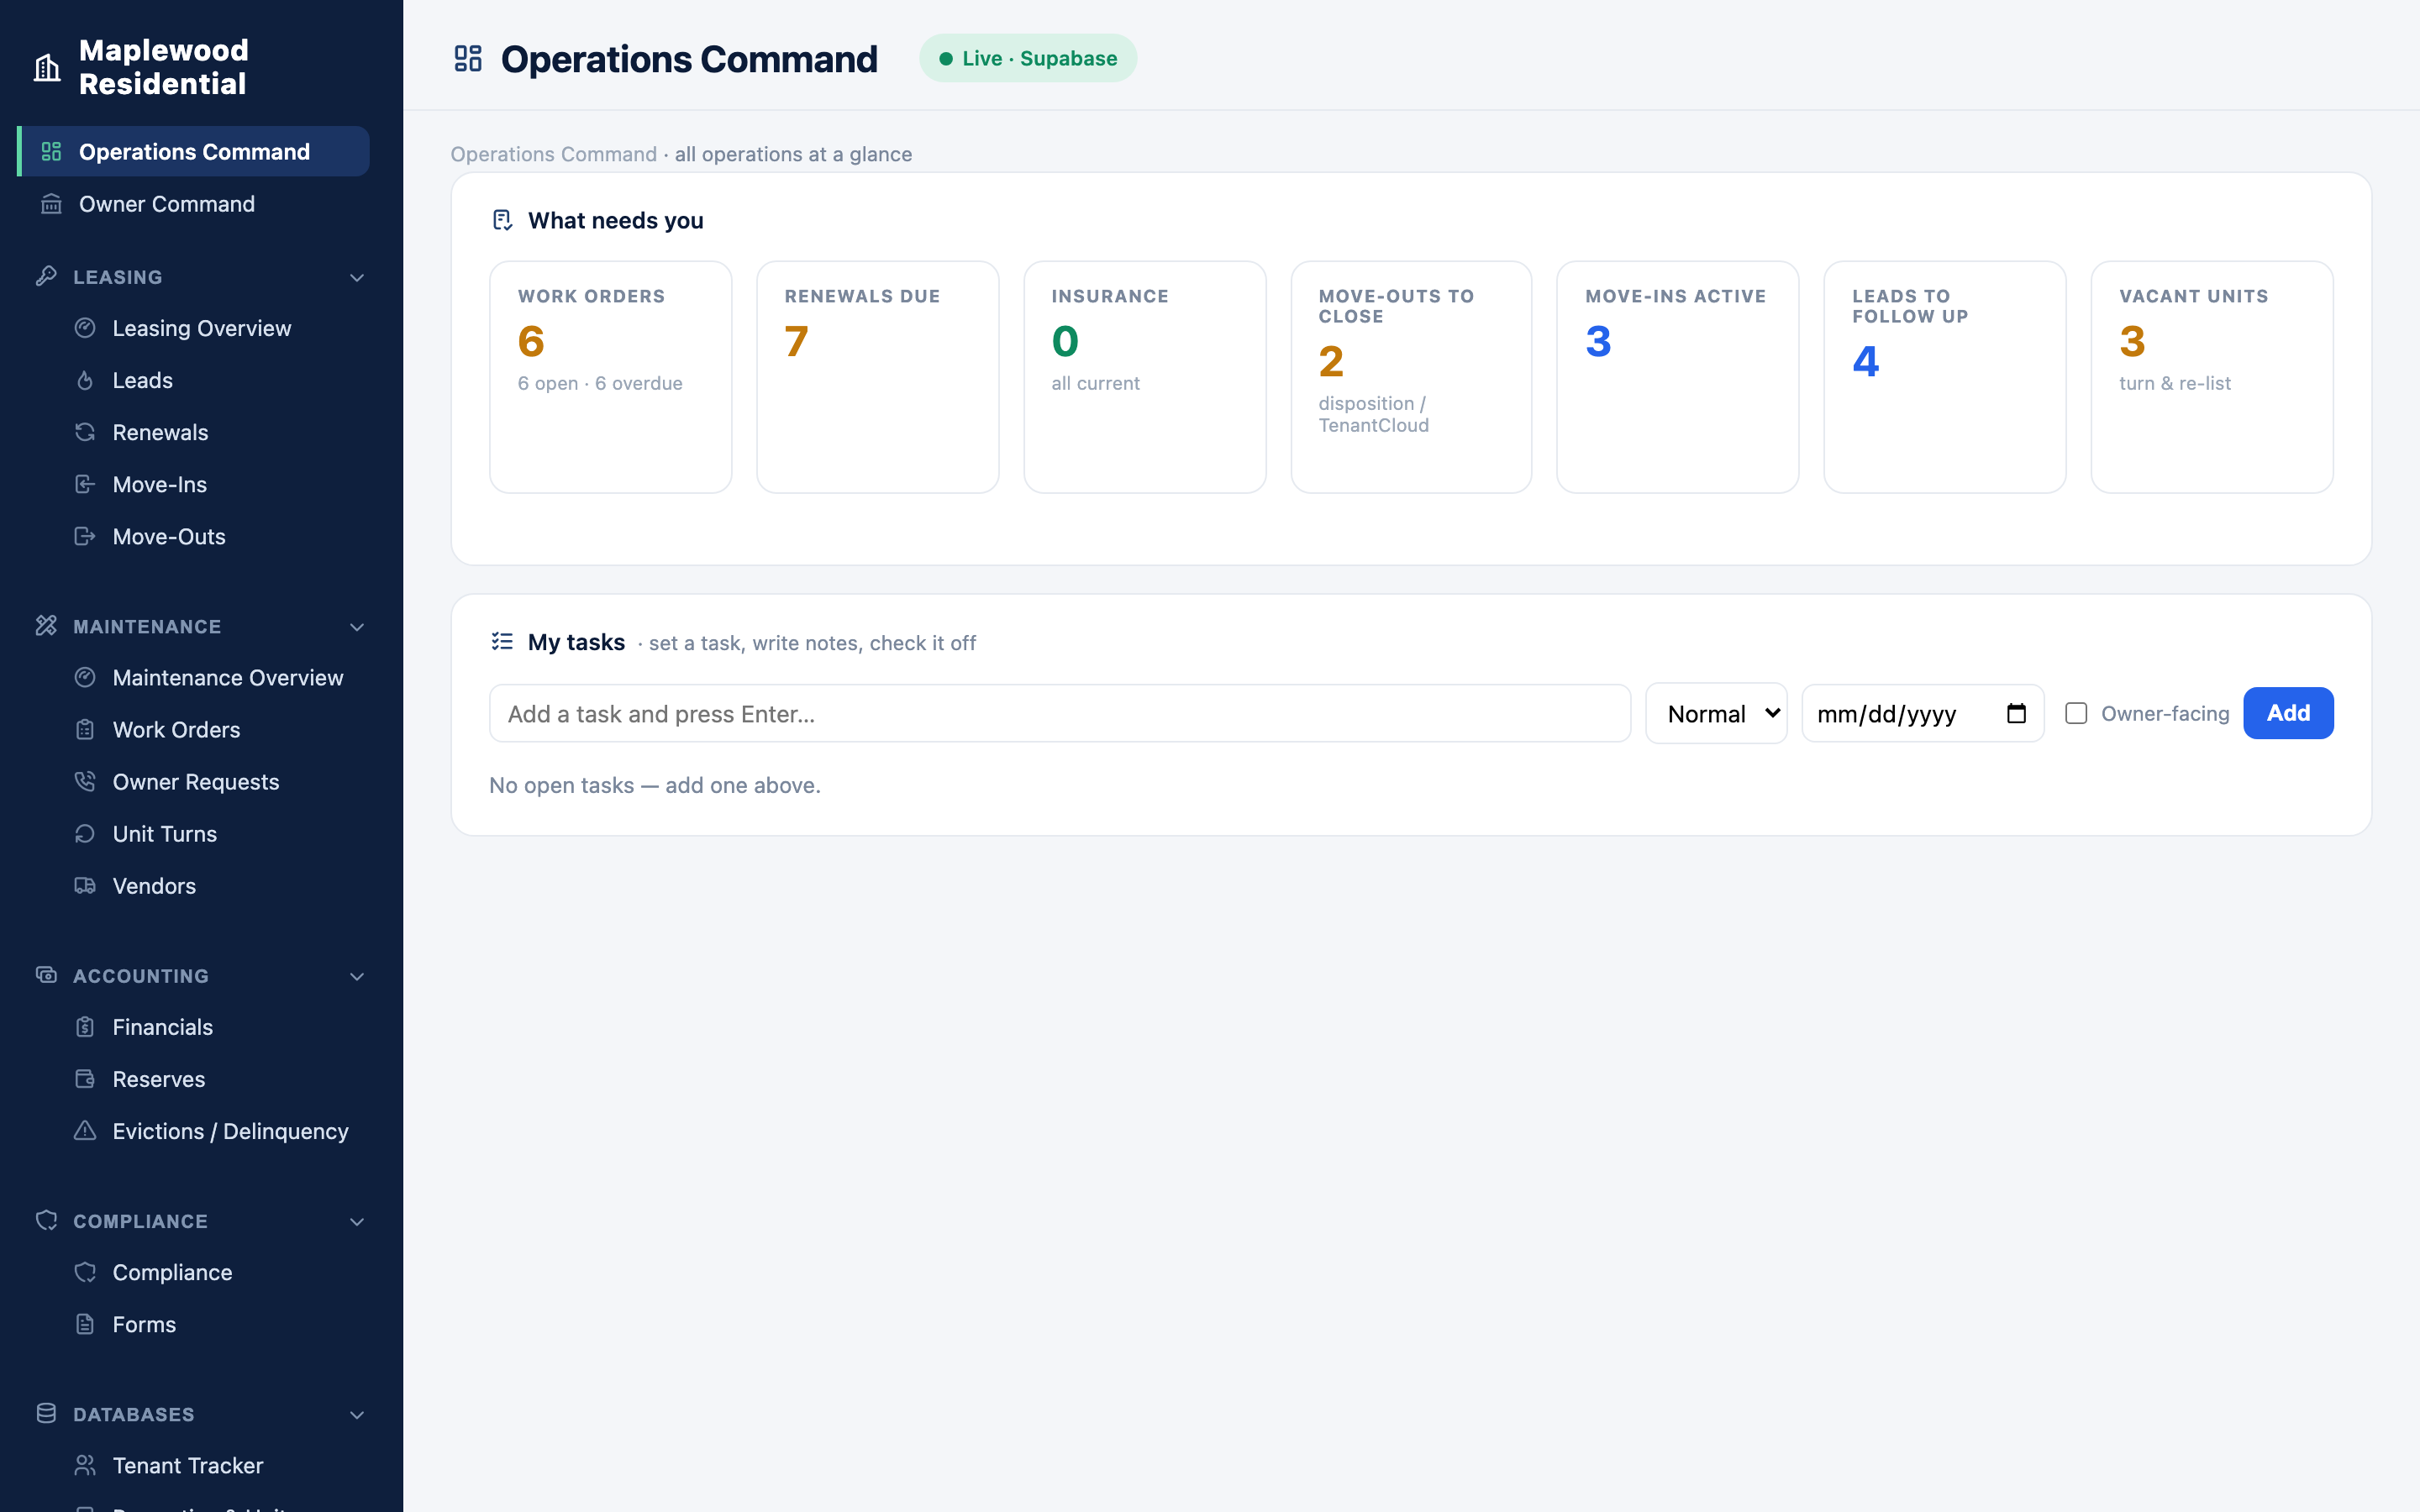Click the Evictions warning triangle icon
The width and height of the screenshot is (2420, 1512).
coord(85,1130)
